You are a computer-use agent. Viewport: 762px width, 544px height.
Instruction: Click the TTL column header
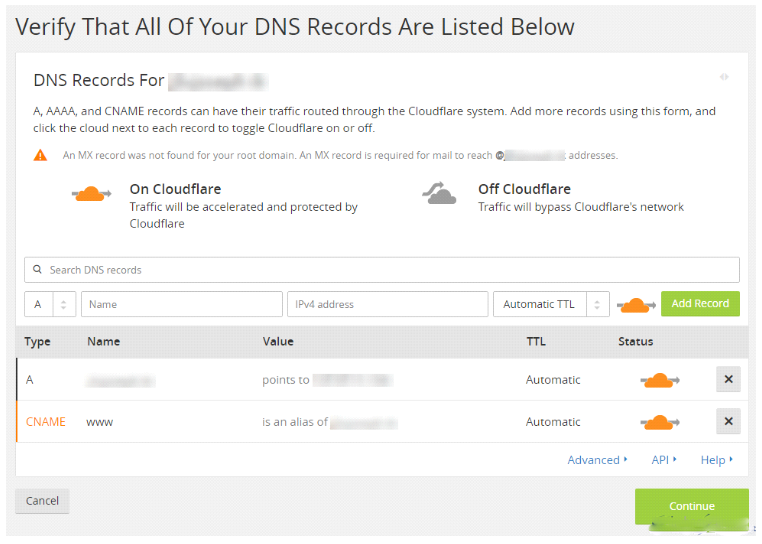pos(536,342)
